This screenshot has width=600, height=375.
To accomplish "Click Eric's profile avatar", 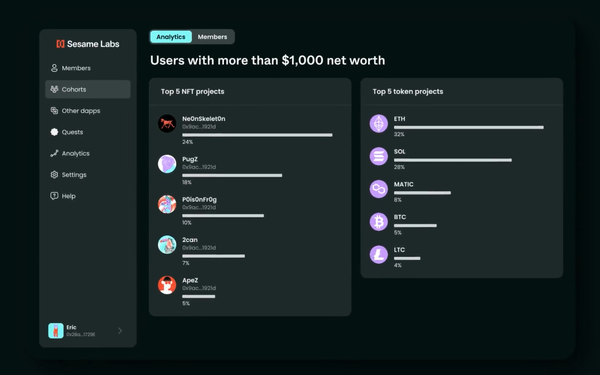I will tap(56, 331).
